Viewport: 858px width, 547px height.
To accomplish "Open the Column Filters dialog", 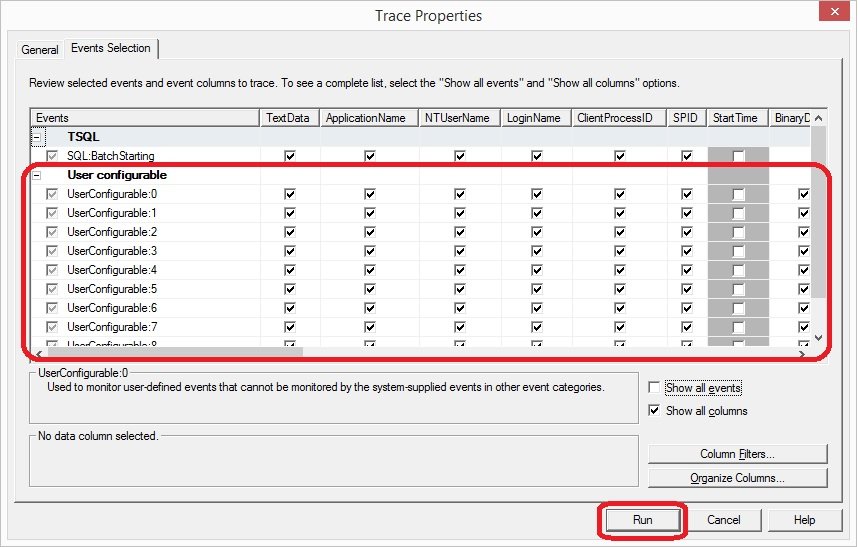I will [738, 454].
